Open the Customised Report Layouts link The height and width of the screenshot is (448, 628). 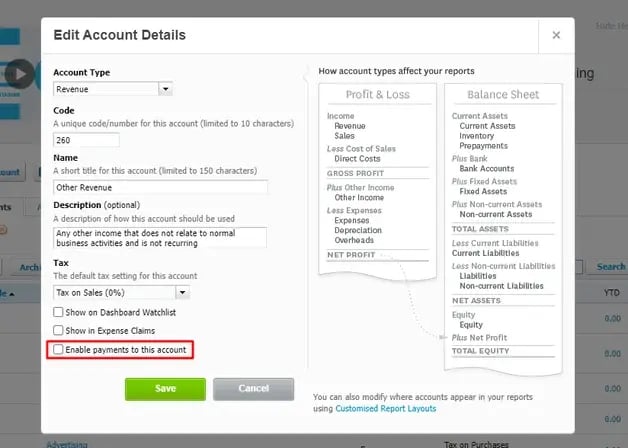pyautogui.click(x=386, y=408)
